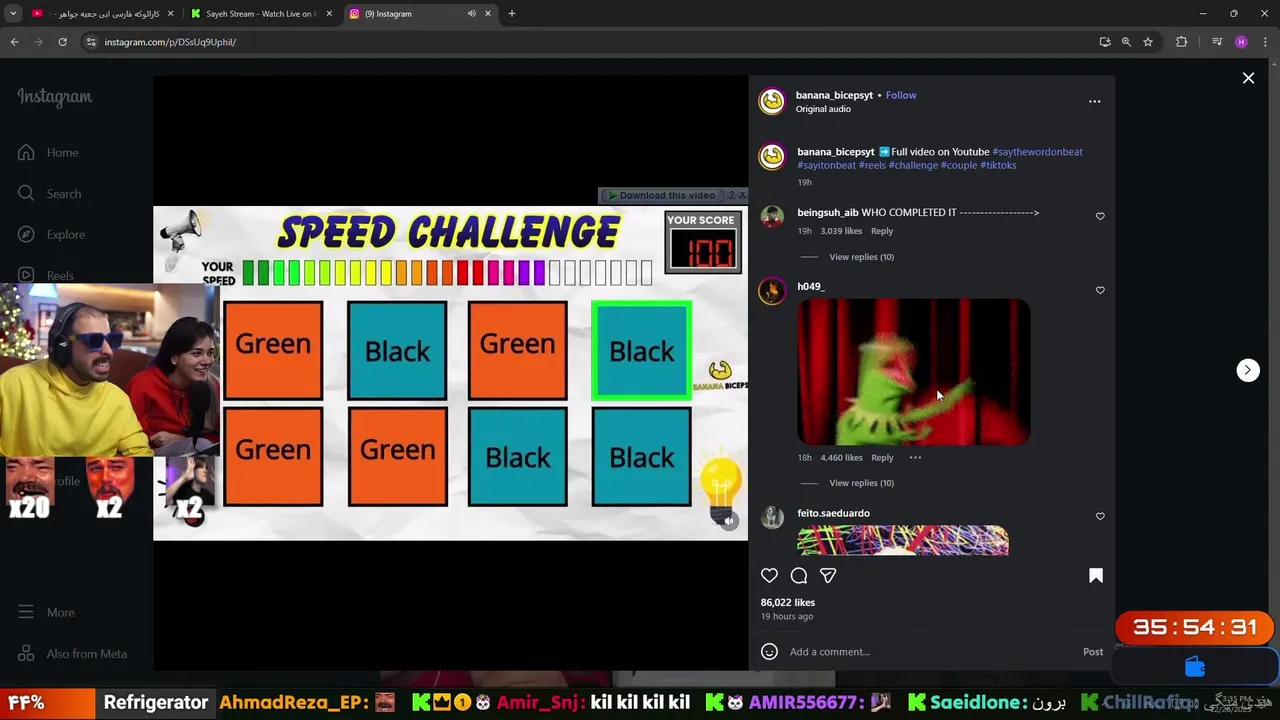Open the zoom magnifier icon in address bar
The width and height of the screenshot is (1280, 720).
1126,42
